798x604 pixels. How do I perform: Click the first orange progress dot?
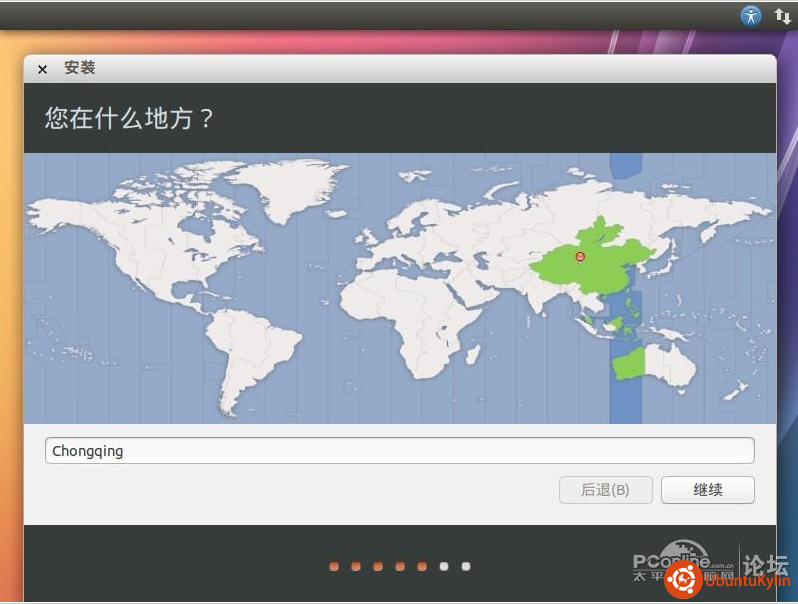334,567
